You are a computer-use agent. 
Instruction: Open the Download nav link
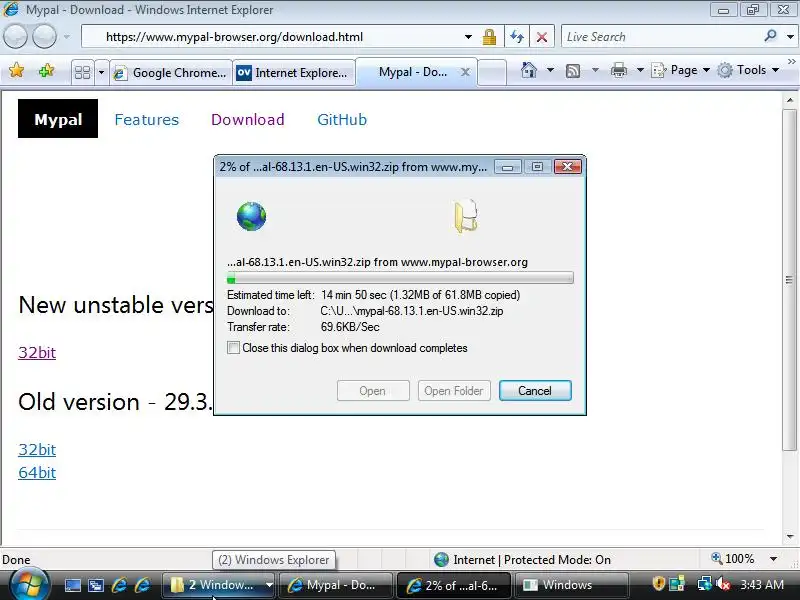[247, 119]
